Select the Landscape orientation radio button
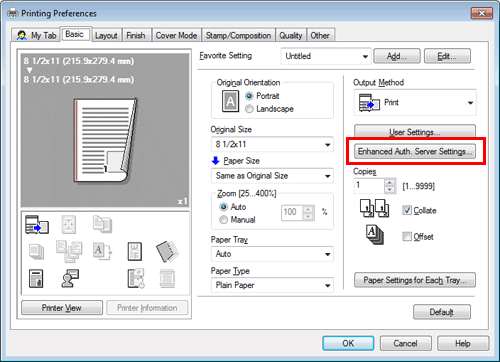Image resolution: width=500 pixels, height=362 pixels. click(249, 109)
